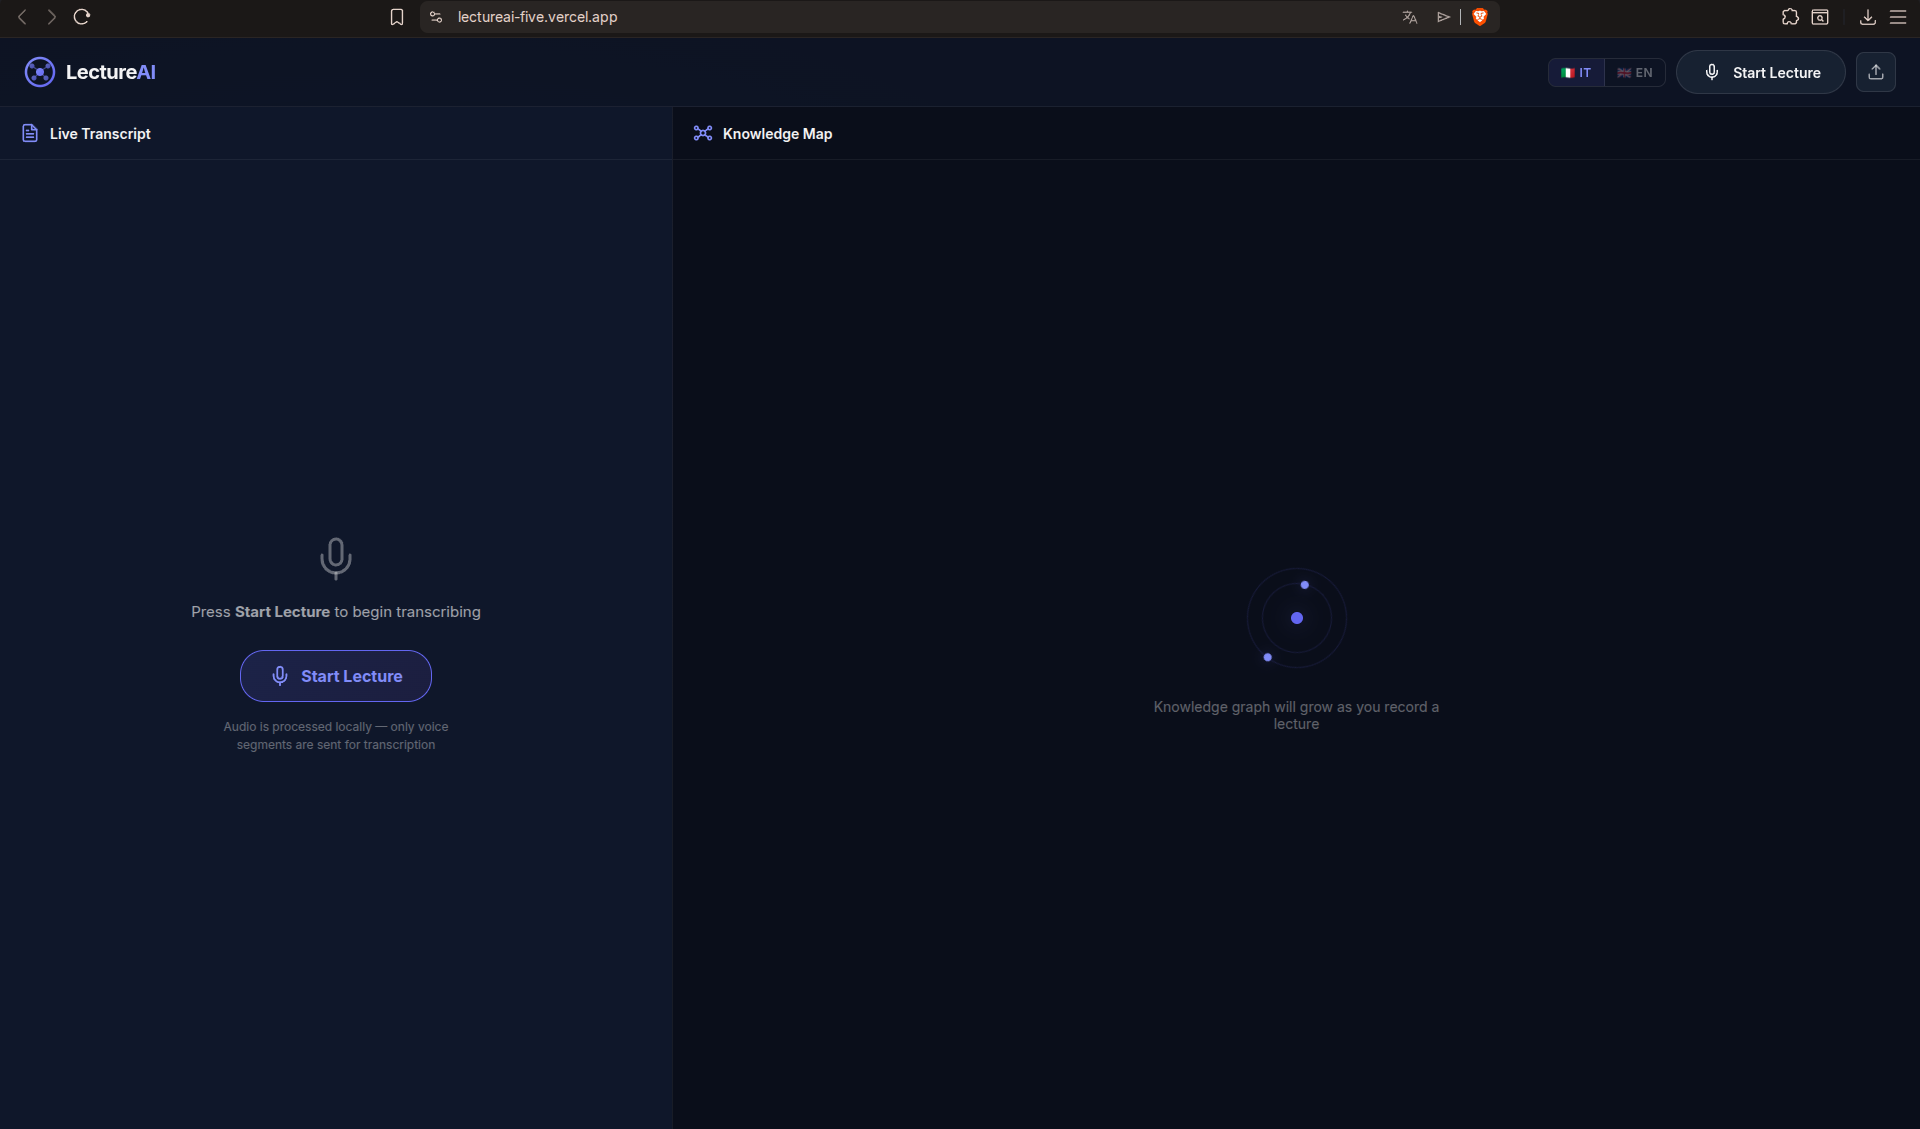1920x1129 pixels.
Task: Click the translate page icon
Action: tap(1410, 17)
